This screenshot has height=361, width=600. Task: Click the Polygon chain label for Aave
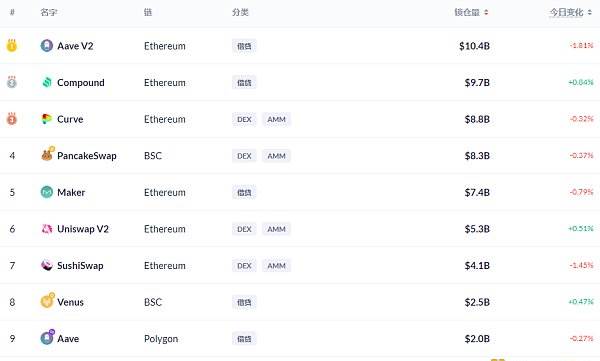coord(161,339)
